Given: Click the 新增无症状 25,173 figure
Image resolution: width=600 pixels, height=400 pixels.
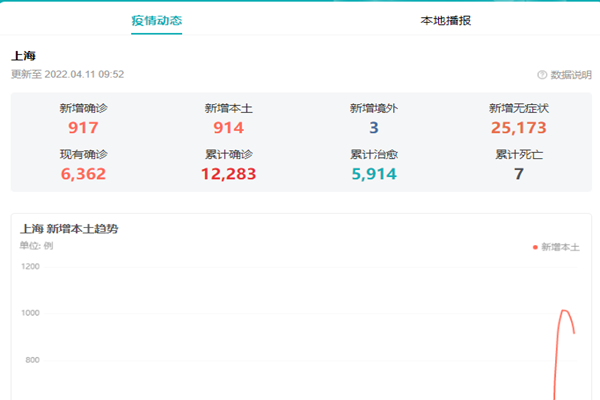Looking at the screenshot, I should coord(518,127).
